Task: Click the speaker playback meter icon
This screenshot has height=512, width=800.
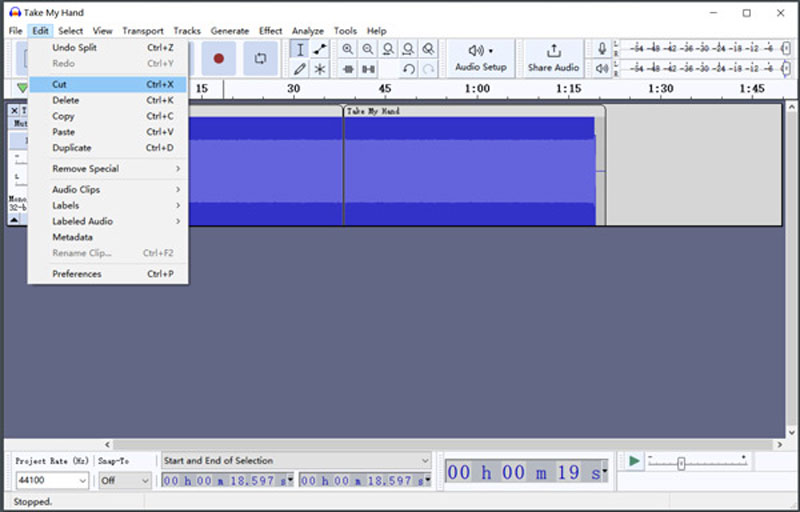Action: (x=602, y=68)
